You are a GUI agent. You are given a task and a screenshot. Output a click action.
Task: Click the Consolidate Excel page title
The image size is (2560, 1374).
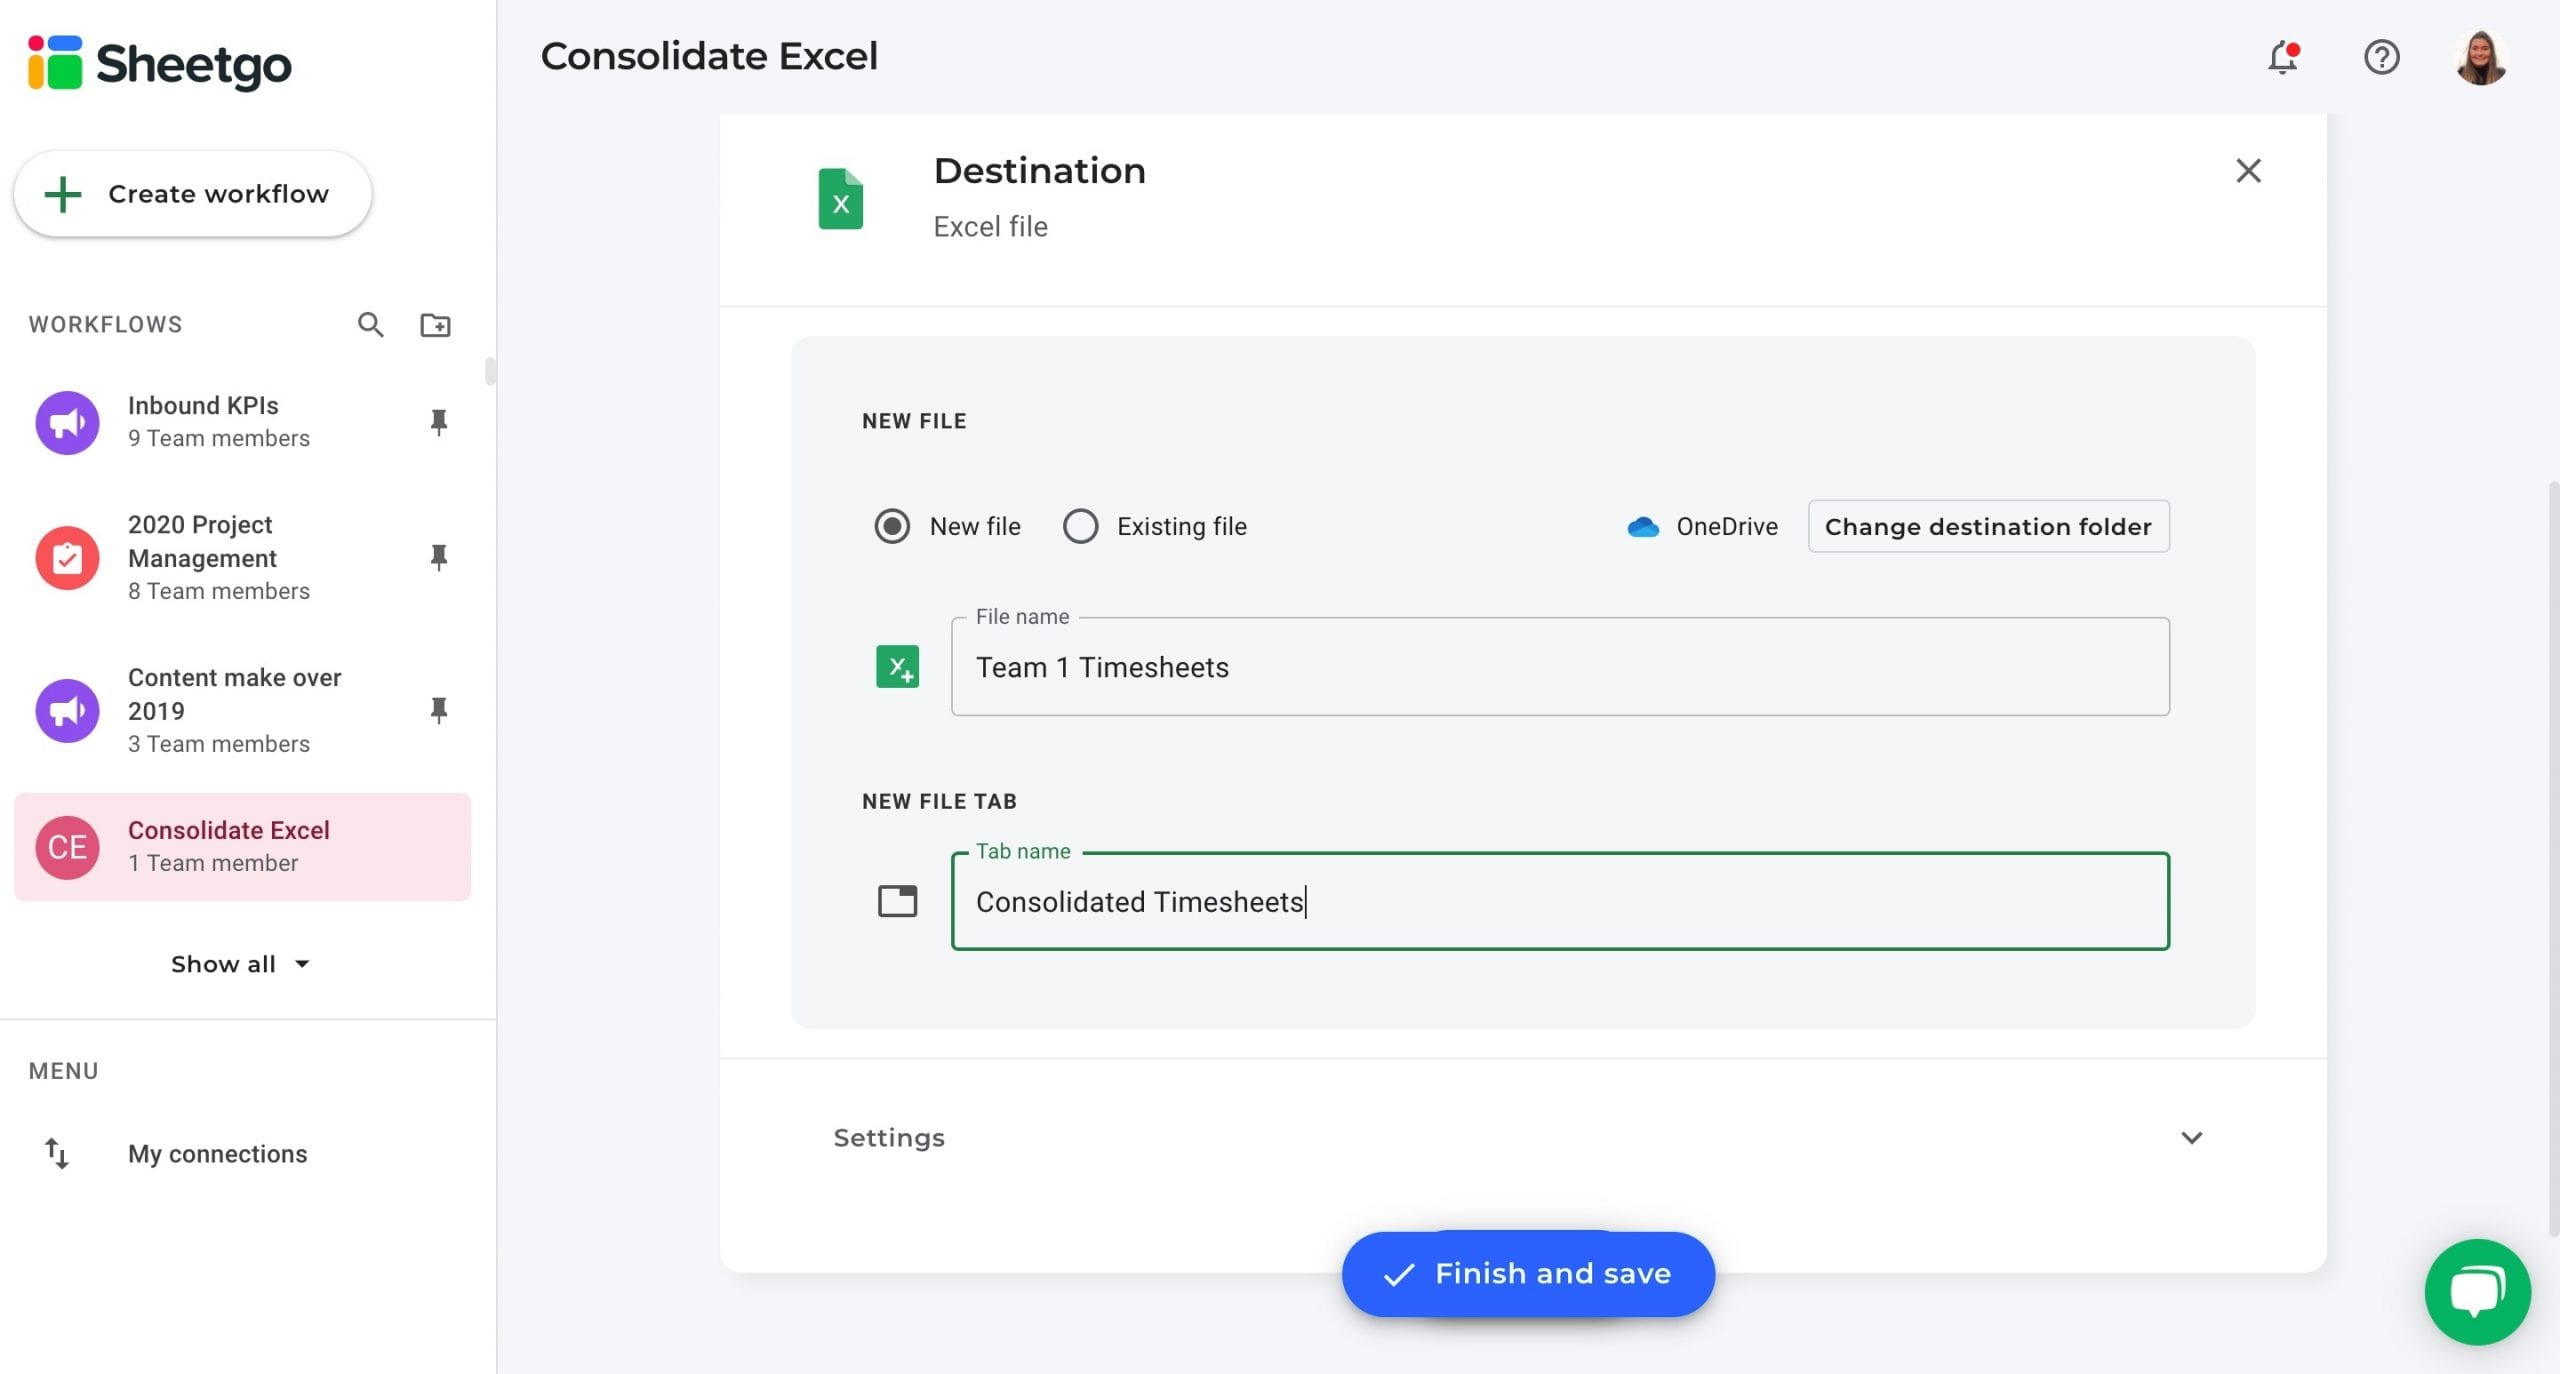pyautogui.click(x=708, y=56)
